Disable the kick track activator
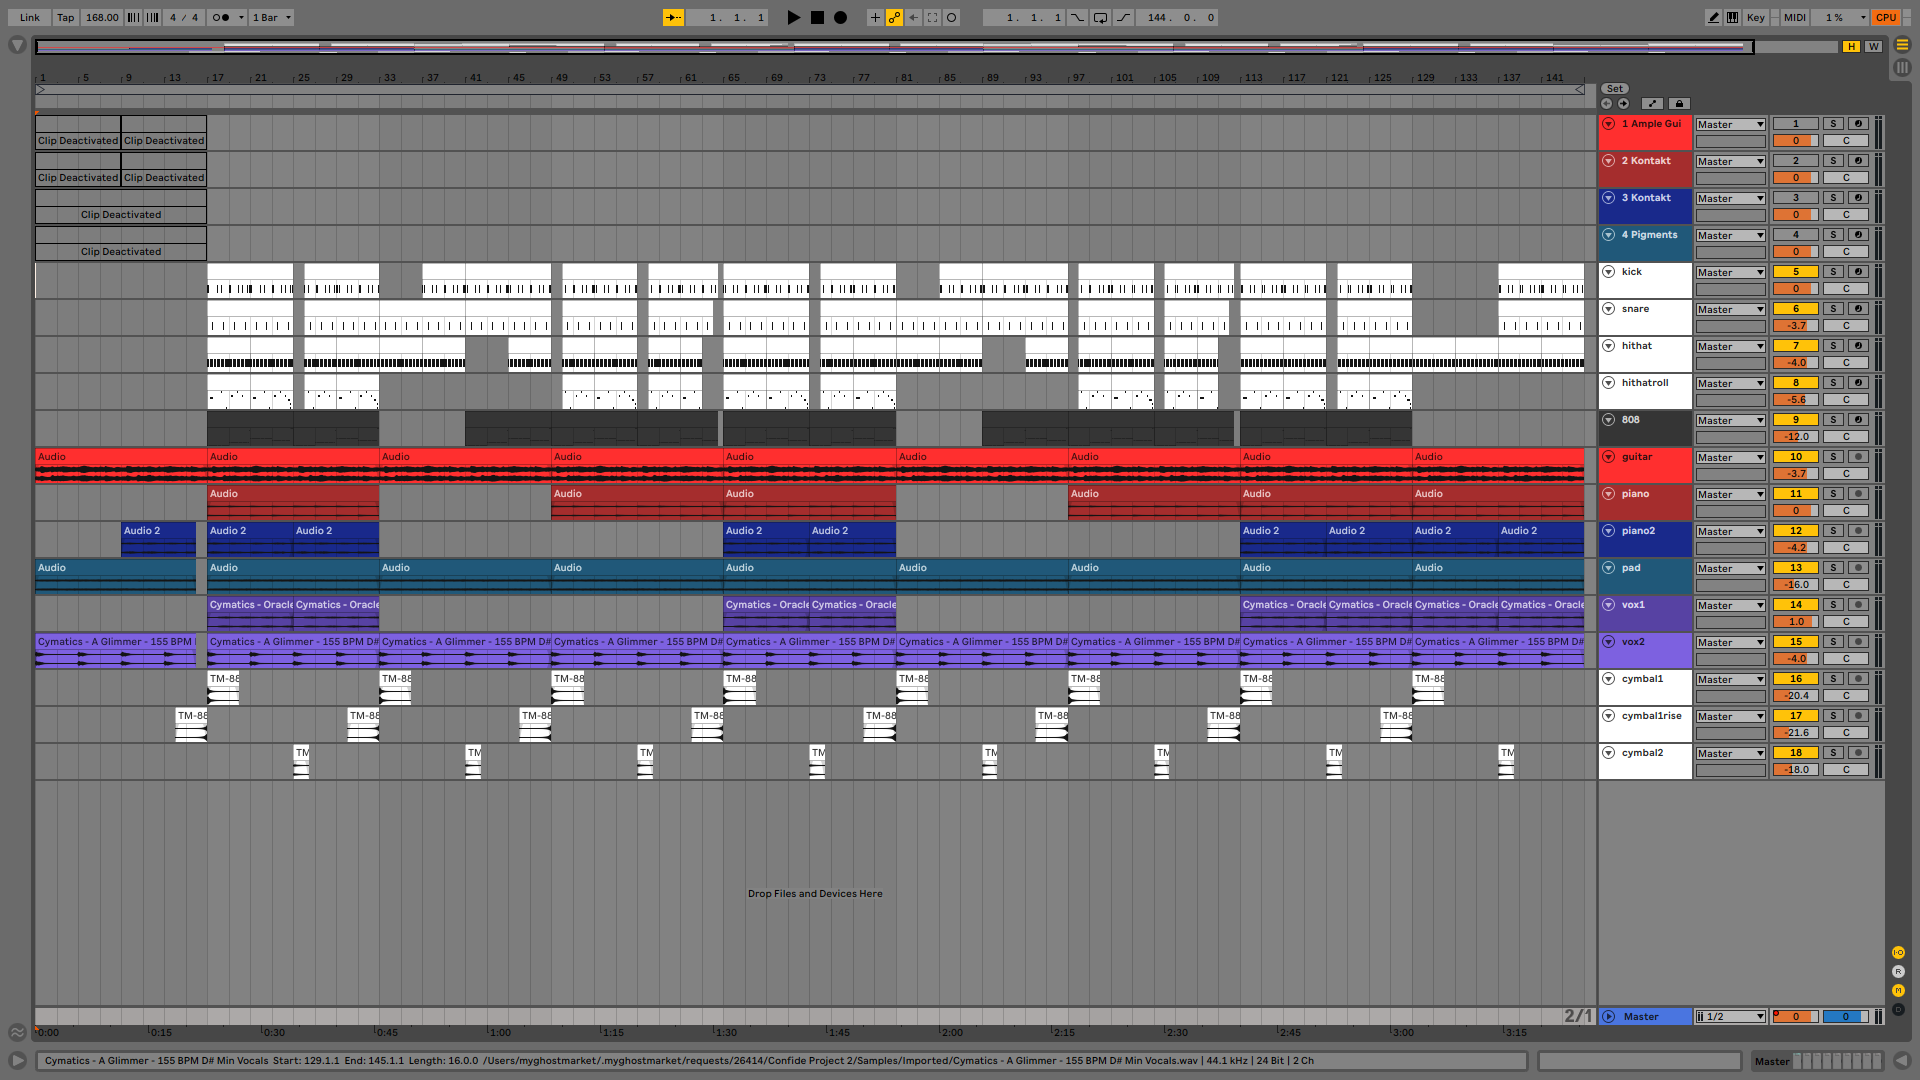The image size is (1920, 1080). [x=1795, y=272]
